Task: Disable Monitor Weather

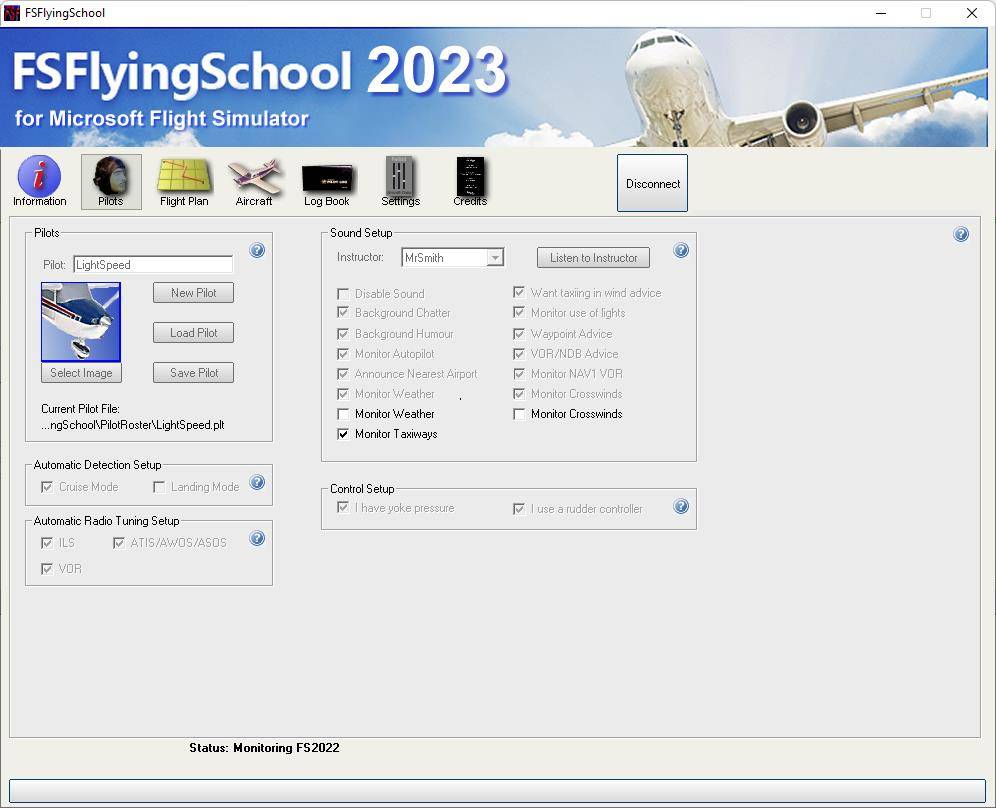Action: pyautogui.click(x=343, y=414)
